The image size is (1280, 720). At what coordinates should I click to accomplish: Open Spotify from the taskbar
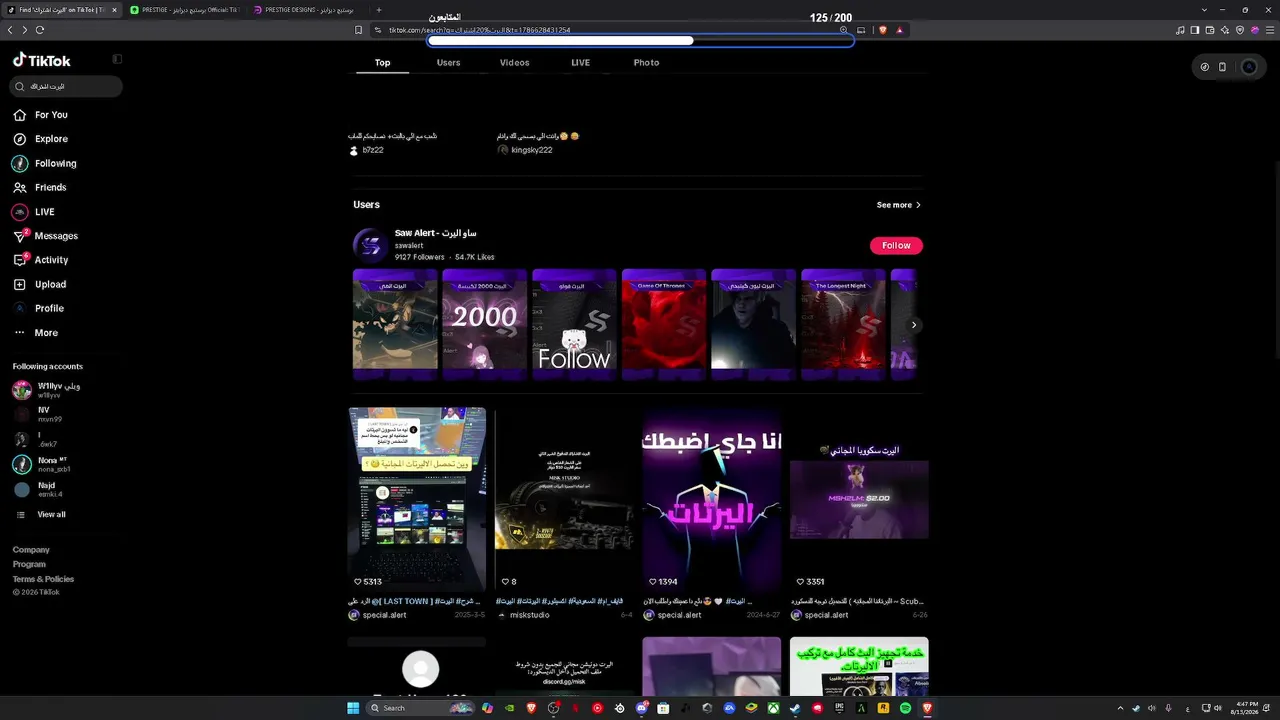(906, 708)
